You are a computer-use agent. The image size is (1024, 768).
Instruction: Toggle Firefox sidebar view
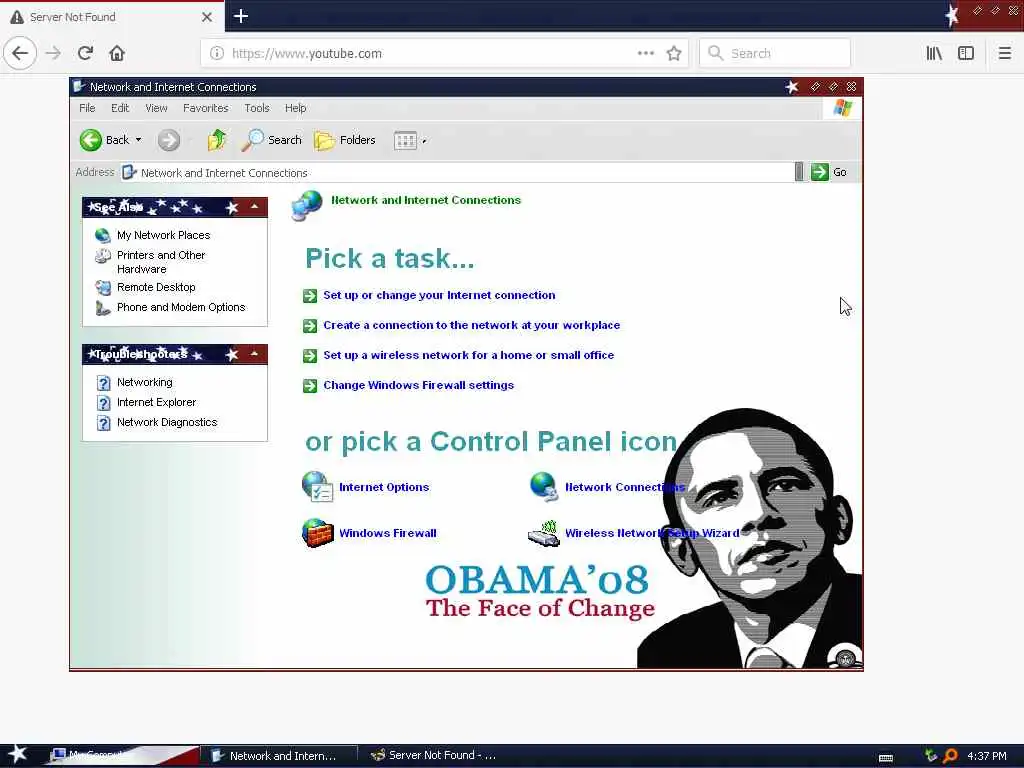[x=966, y=54]
